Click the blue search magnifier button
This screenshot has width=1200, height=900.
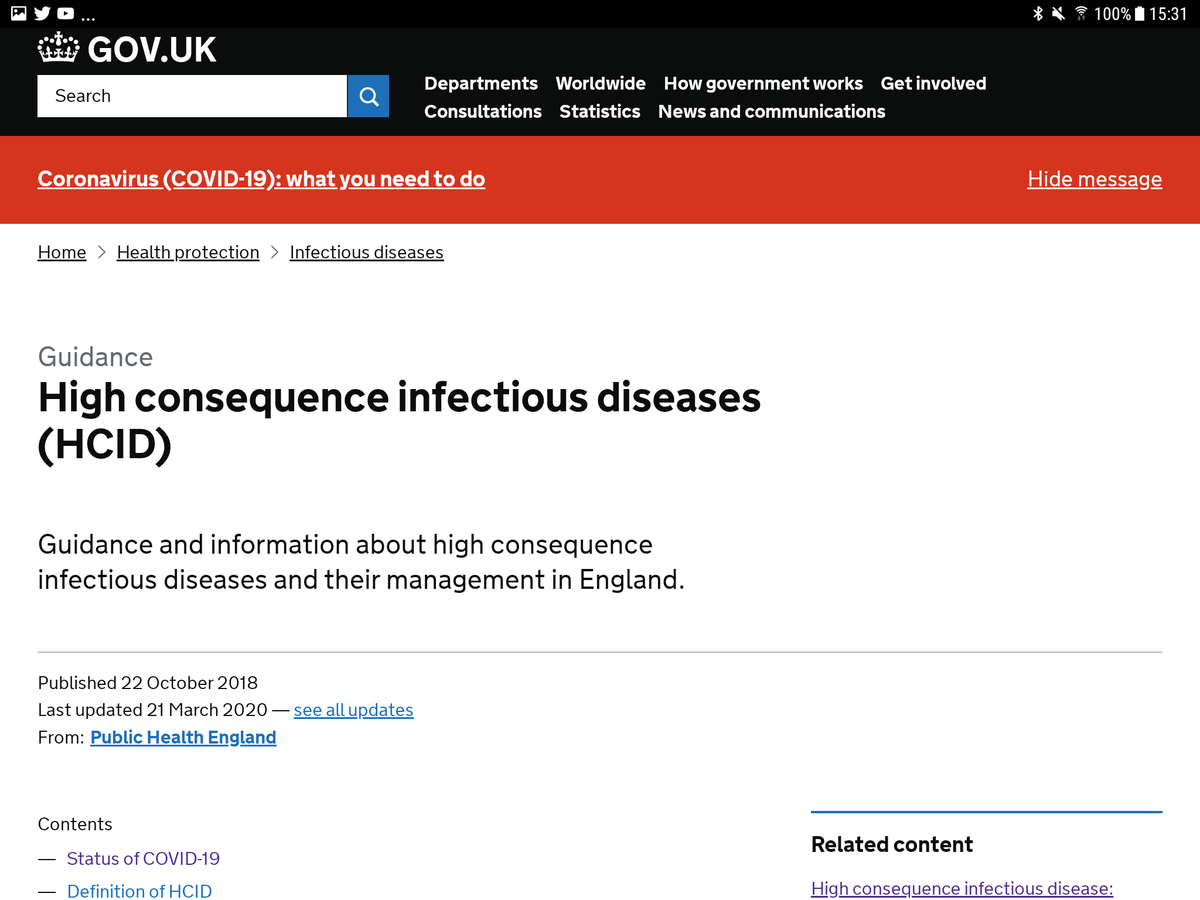368,96
